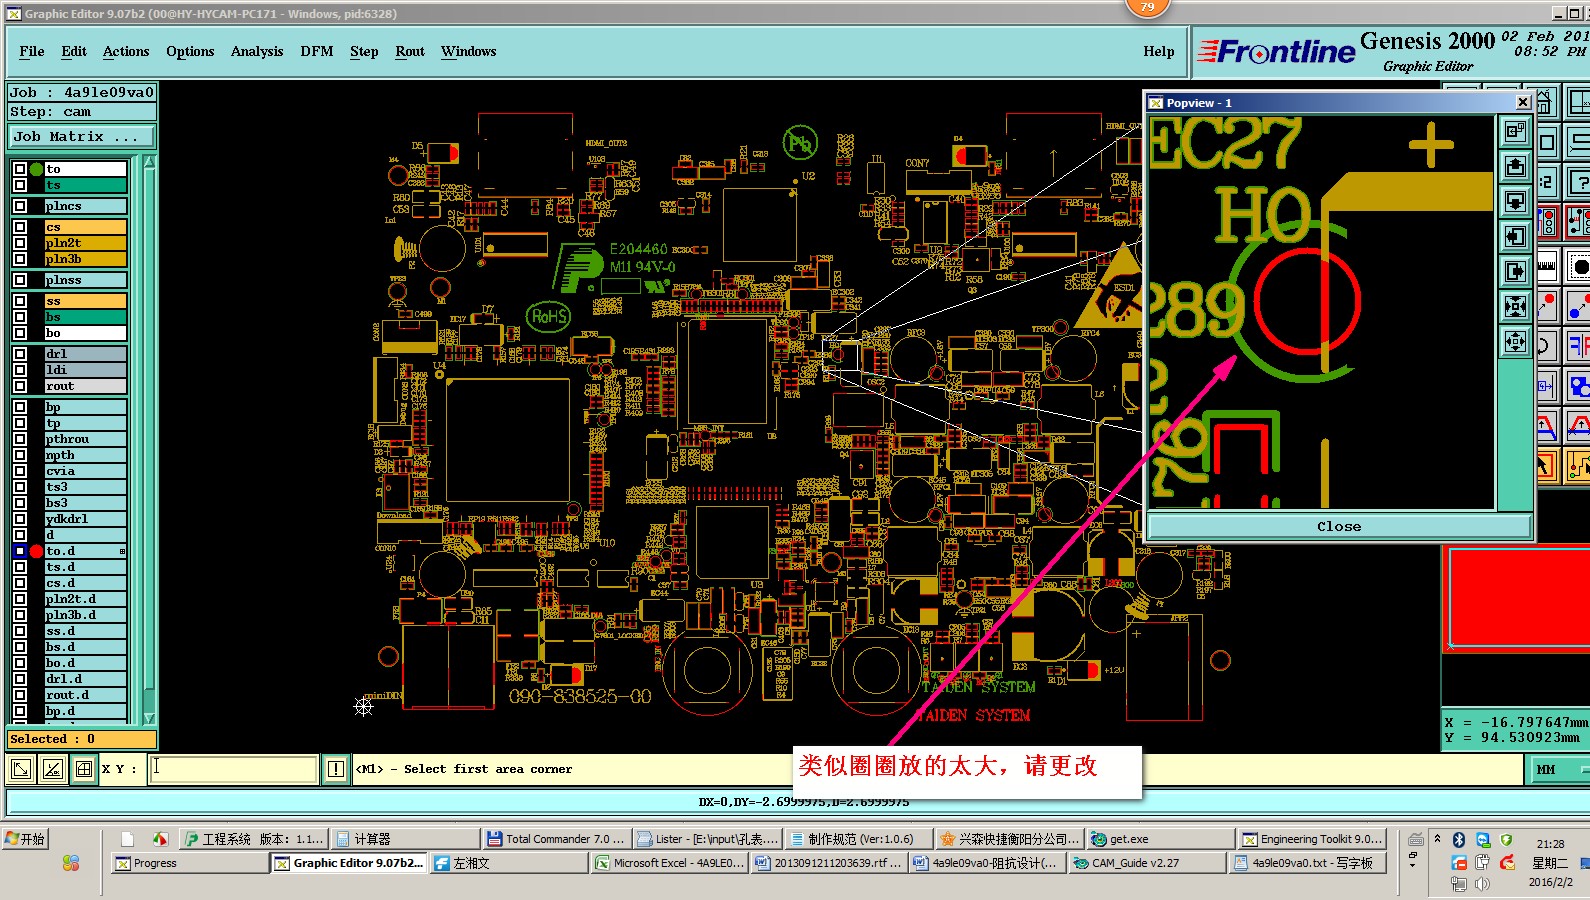Click the X Y coordinate input field
The height and width of the screenshot is (900, 1590).
(234, 769)
